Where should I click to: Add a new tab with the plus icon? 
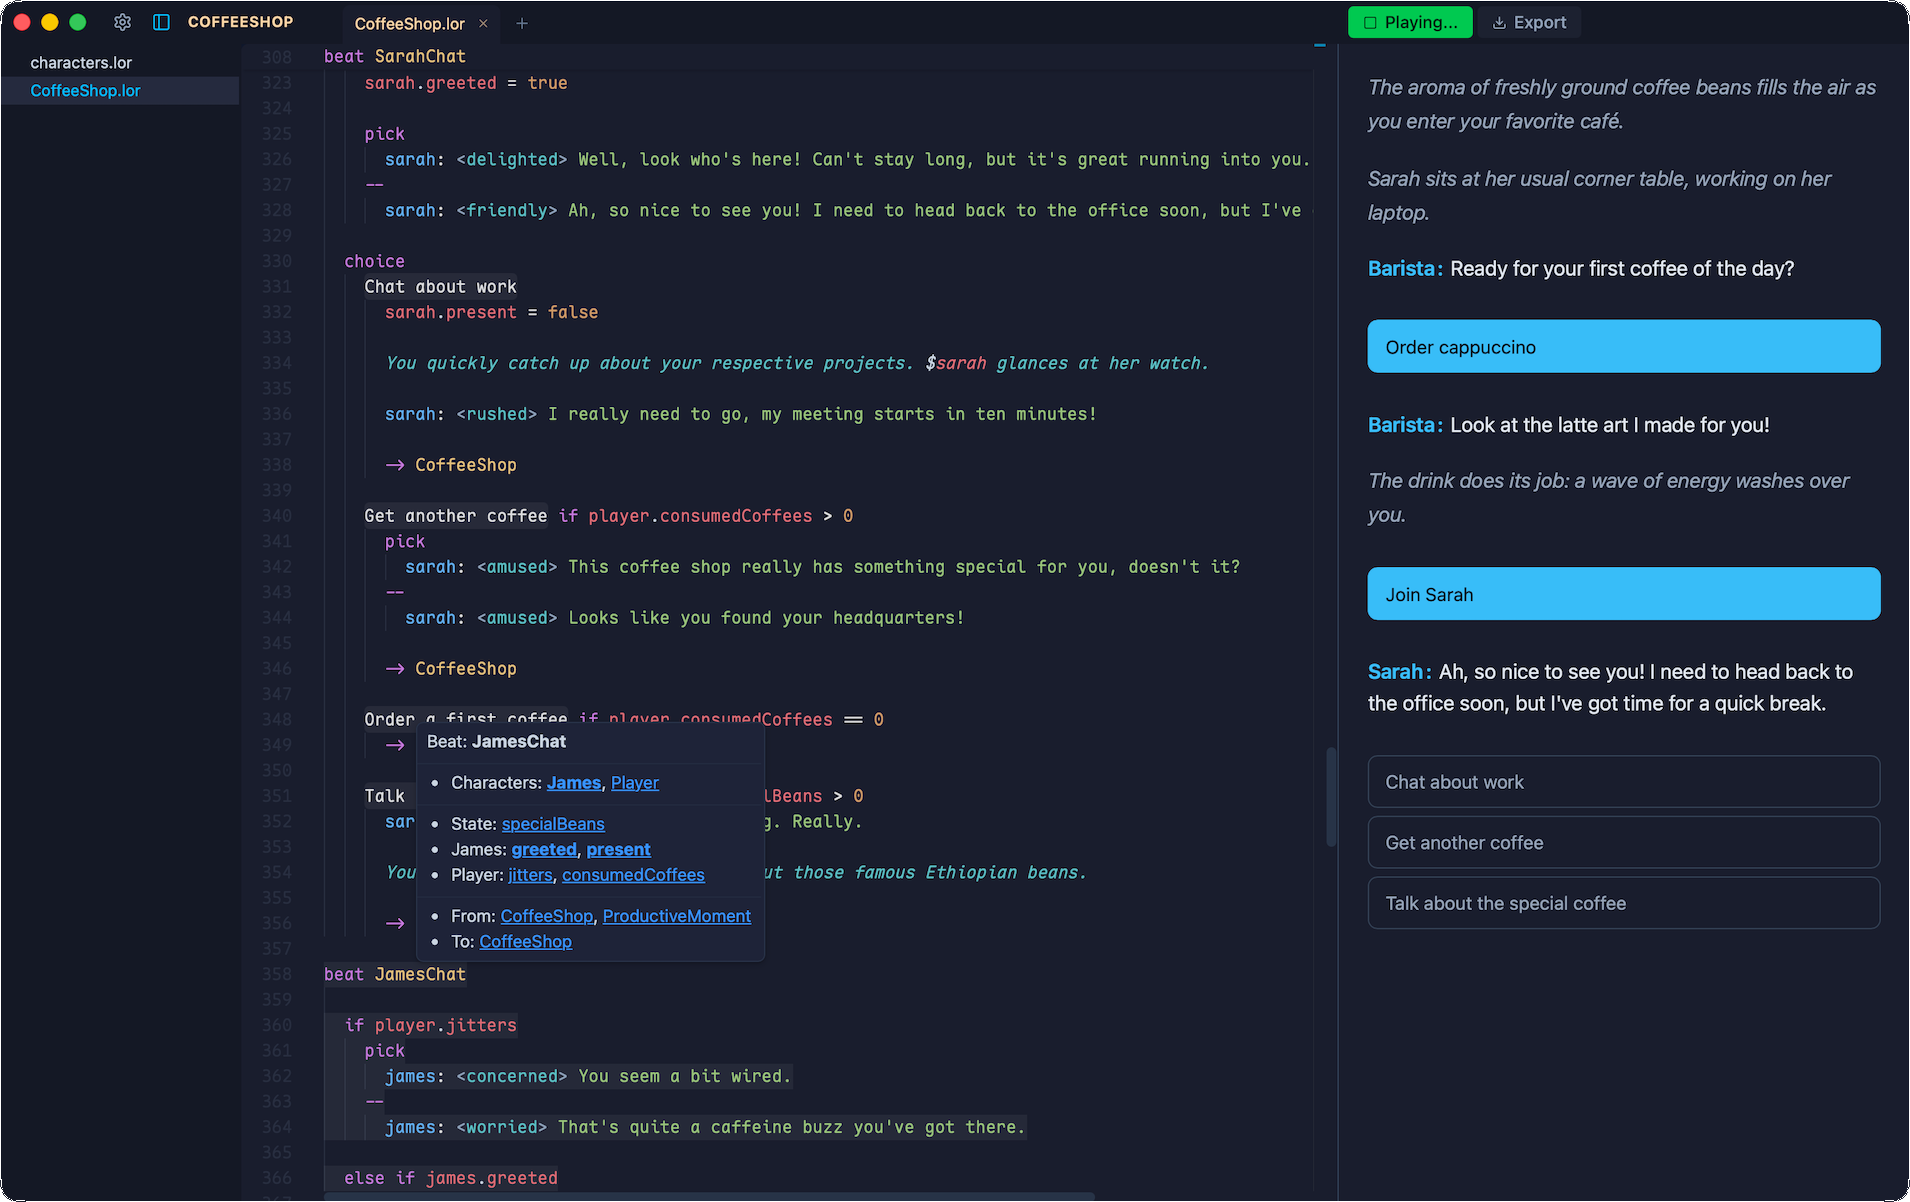click(x=522, y=23)
